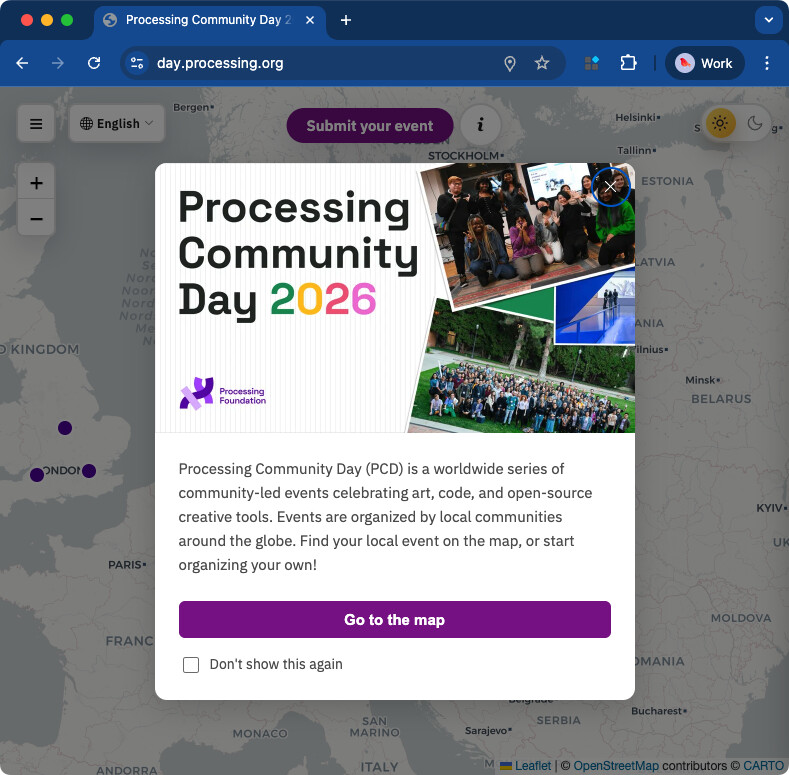789x775 pixels.
Task: Click the Submit your event button
Action: [x=370, y=125]
